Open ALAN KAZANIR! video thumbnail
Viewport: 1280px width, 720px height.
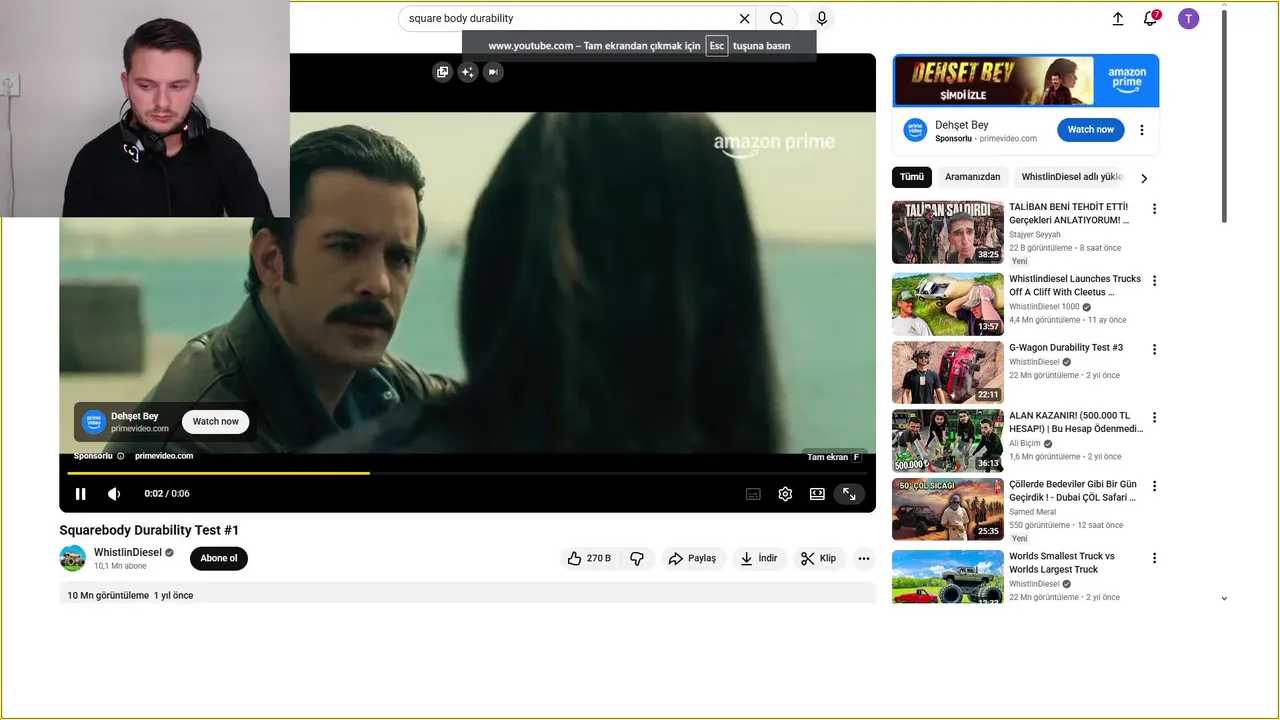948,440
